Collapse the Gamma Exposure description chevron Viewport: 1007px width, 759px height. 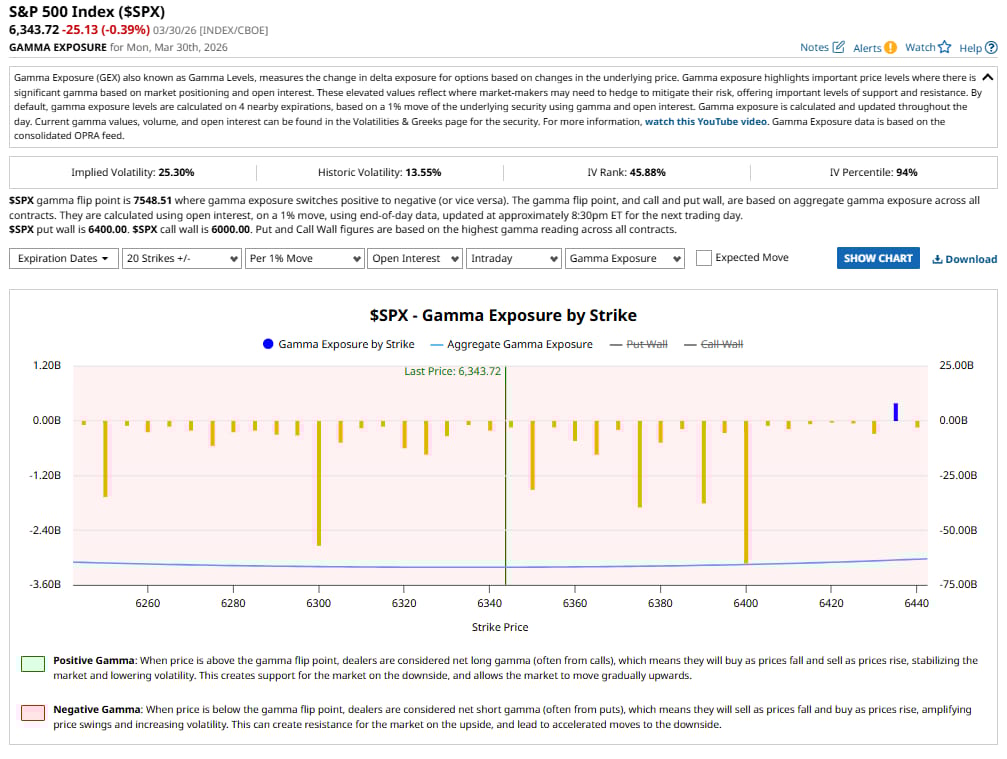coord(988,77)
